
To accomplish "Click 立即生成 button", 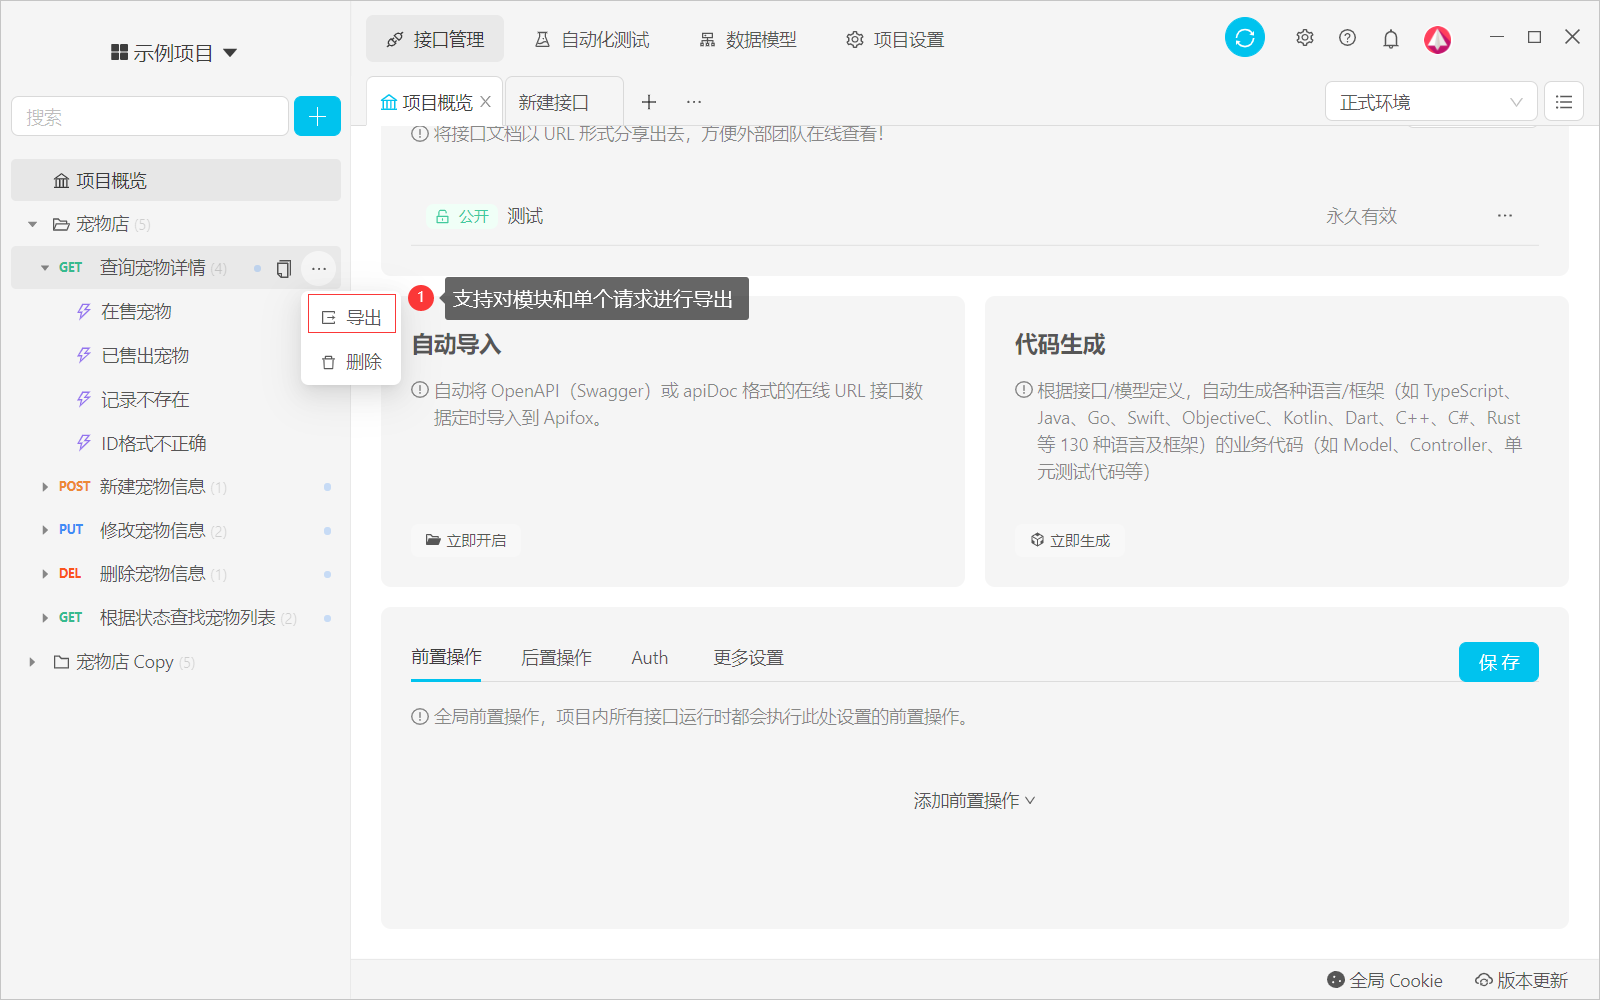I will click(x=1069, y=540).
